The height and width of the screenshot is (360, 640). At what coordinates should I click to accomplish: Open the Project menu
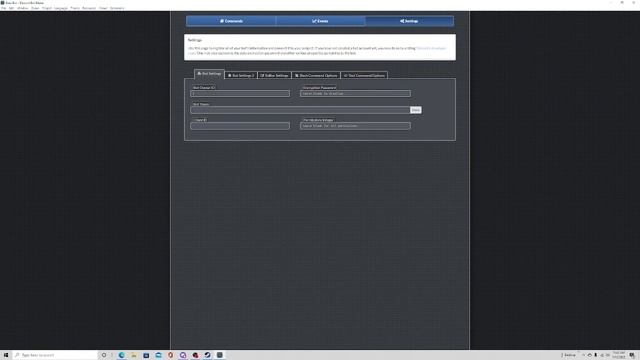[x=47, y=8]
